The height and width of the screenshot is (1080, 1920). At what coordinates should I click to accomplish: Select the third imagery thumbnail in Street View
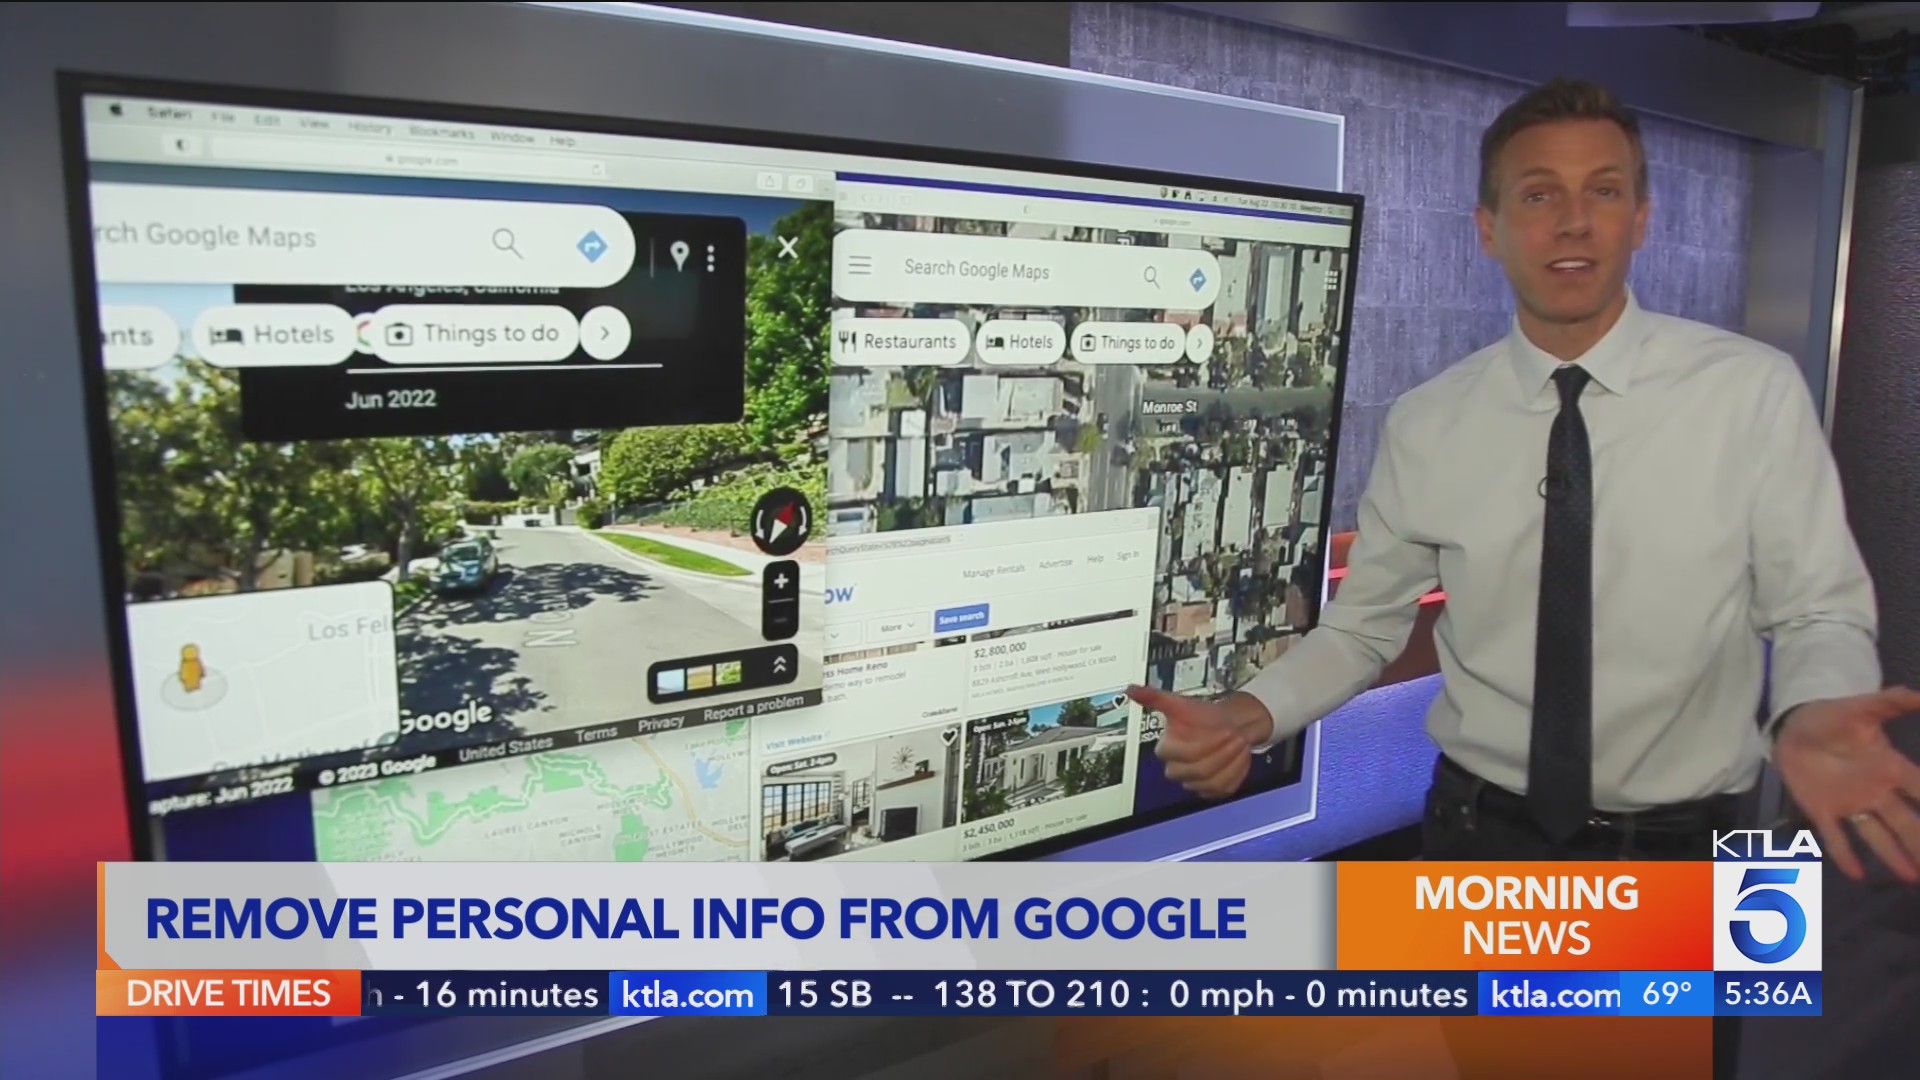(x=728, y=674)
